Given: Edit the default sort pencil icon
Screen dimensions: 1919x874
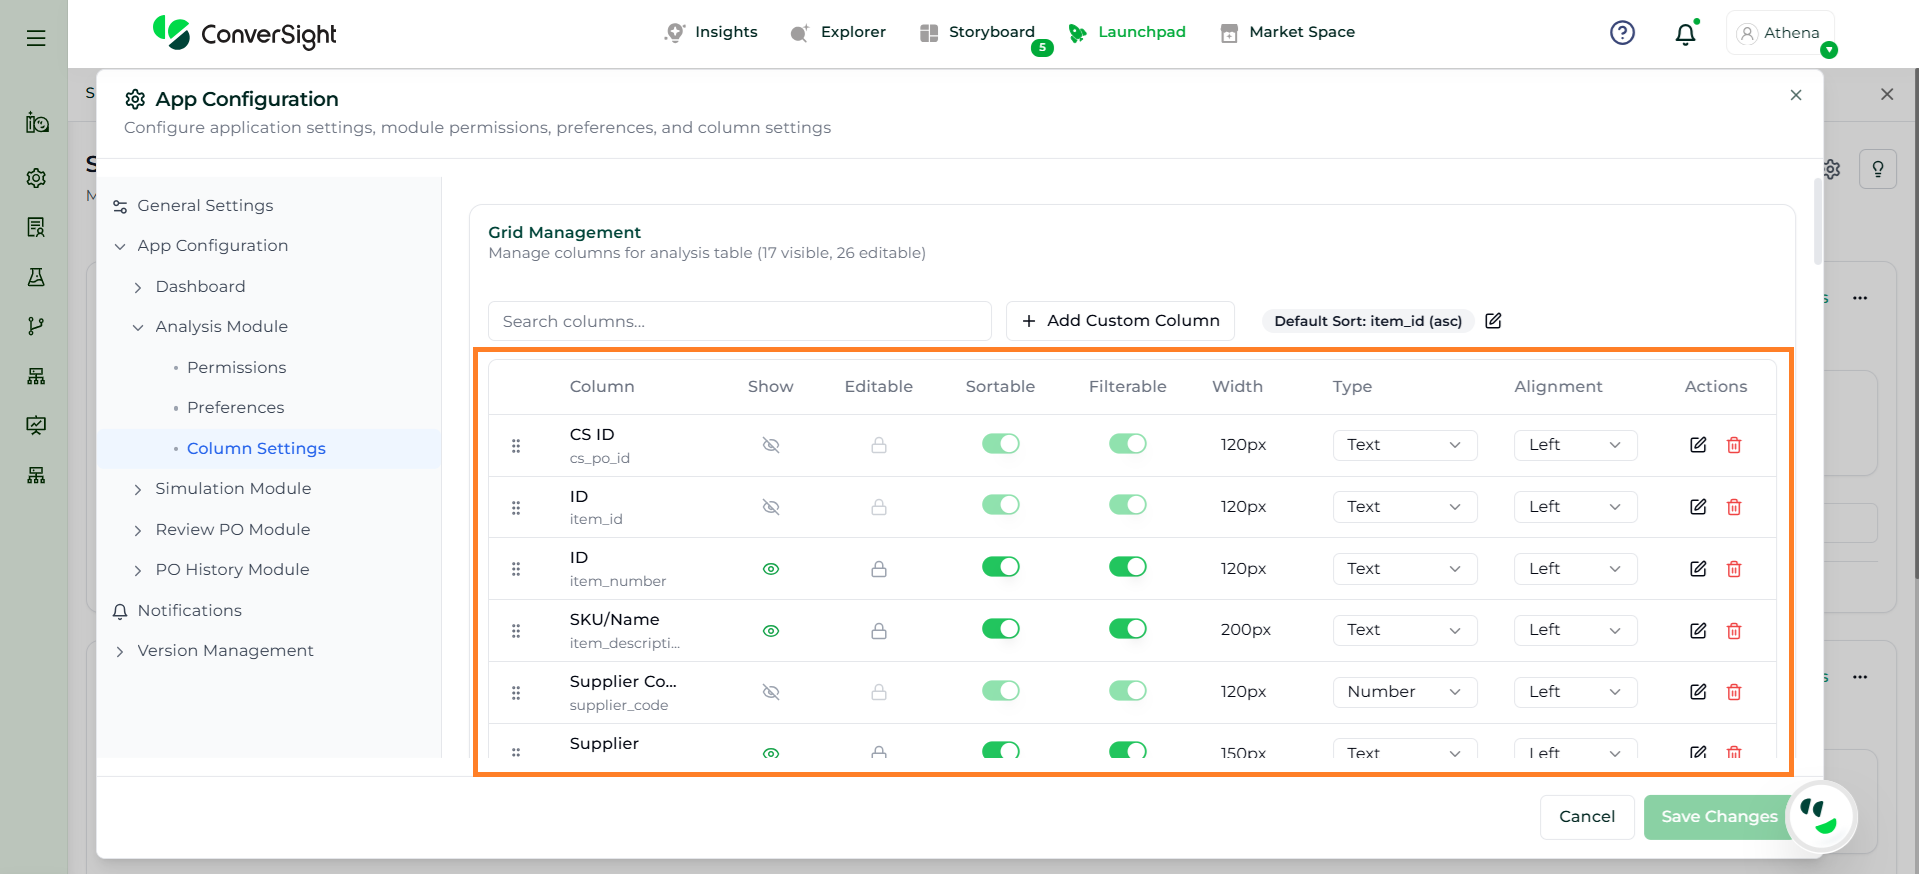Looking at the screenshot, I should pos(1493,321).
